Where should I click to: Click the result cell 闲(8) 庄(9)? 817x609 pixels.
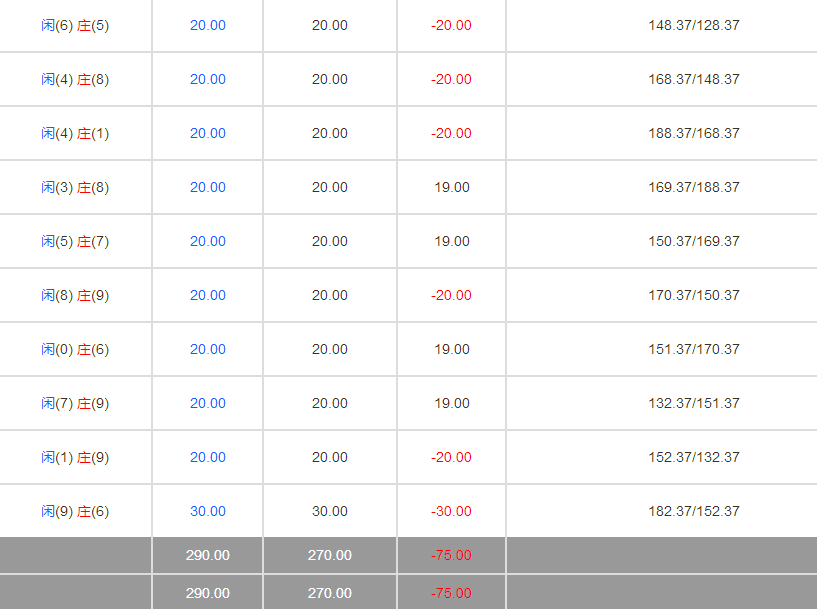point(75,295)
